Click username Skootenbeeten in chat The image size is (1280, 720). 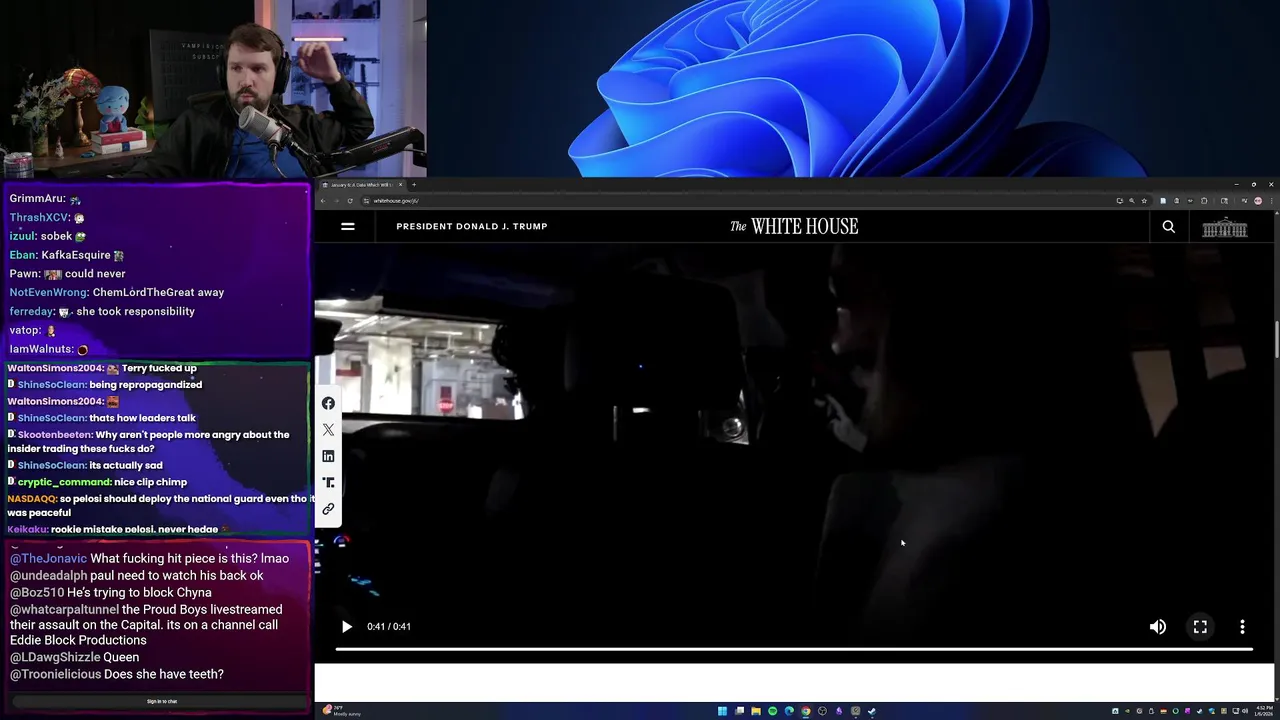[x=55, y=435]
